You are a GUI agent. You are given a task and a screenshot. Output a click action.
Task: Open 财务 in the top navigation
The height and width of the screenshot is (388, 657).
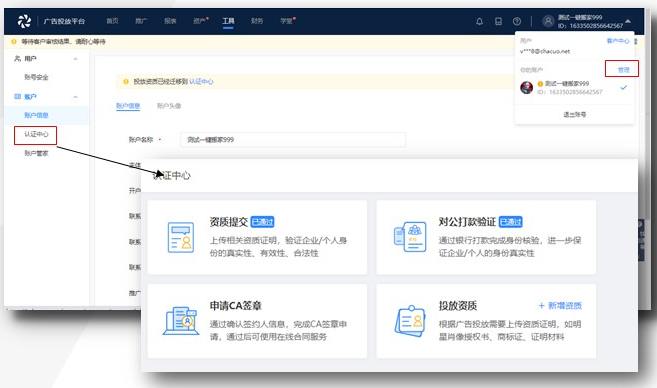257,21
